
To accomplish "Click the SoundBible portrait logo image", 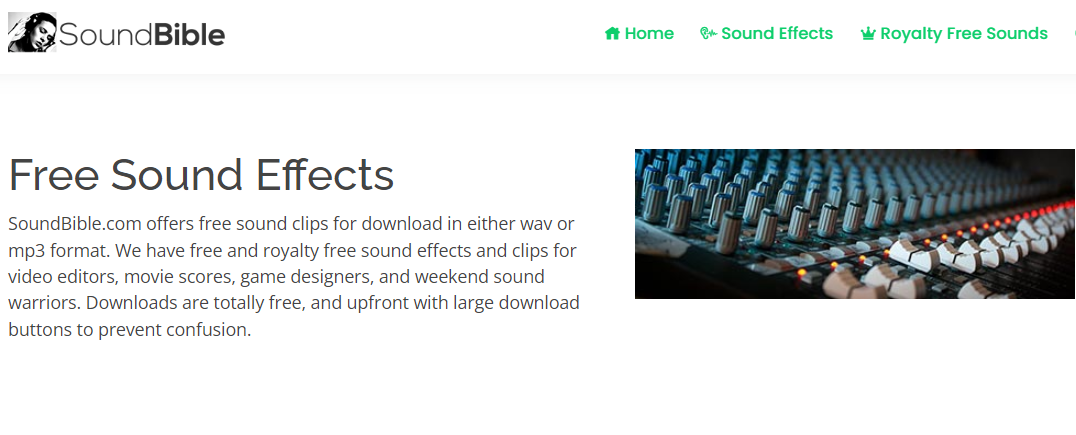I will click(31, 33).
